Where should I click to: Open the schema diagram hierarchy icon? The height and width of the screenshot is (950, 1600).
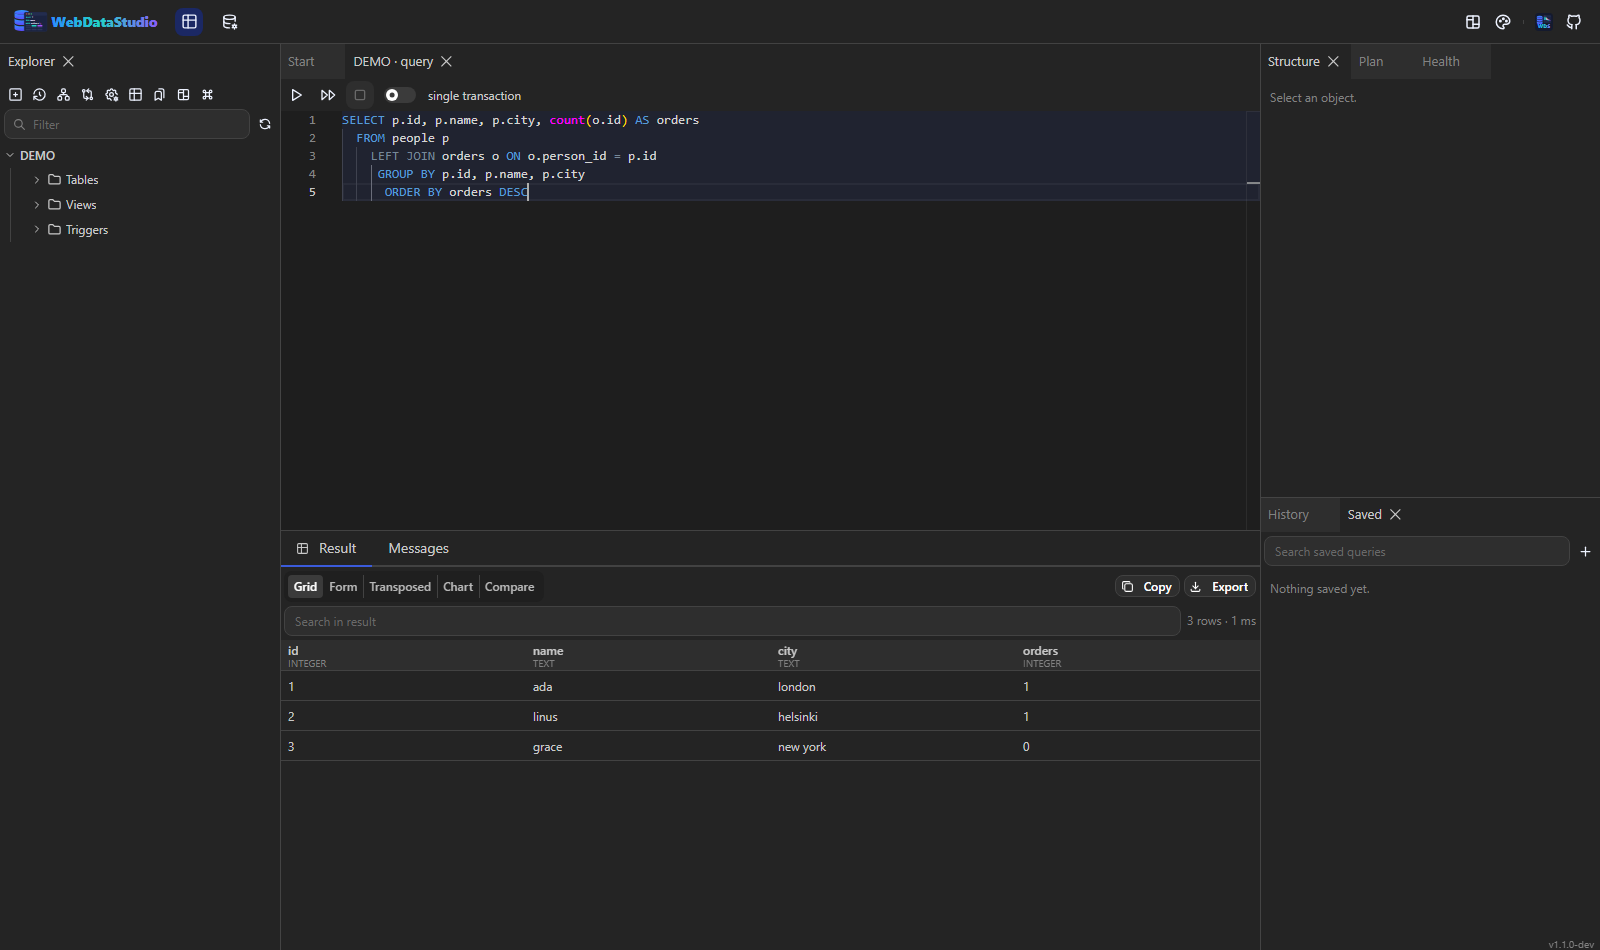click(63, 95)
